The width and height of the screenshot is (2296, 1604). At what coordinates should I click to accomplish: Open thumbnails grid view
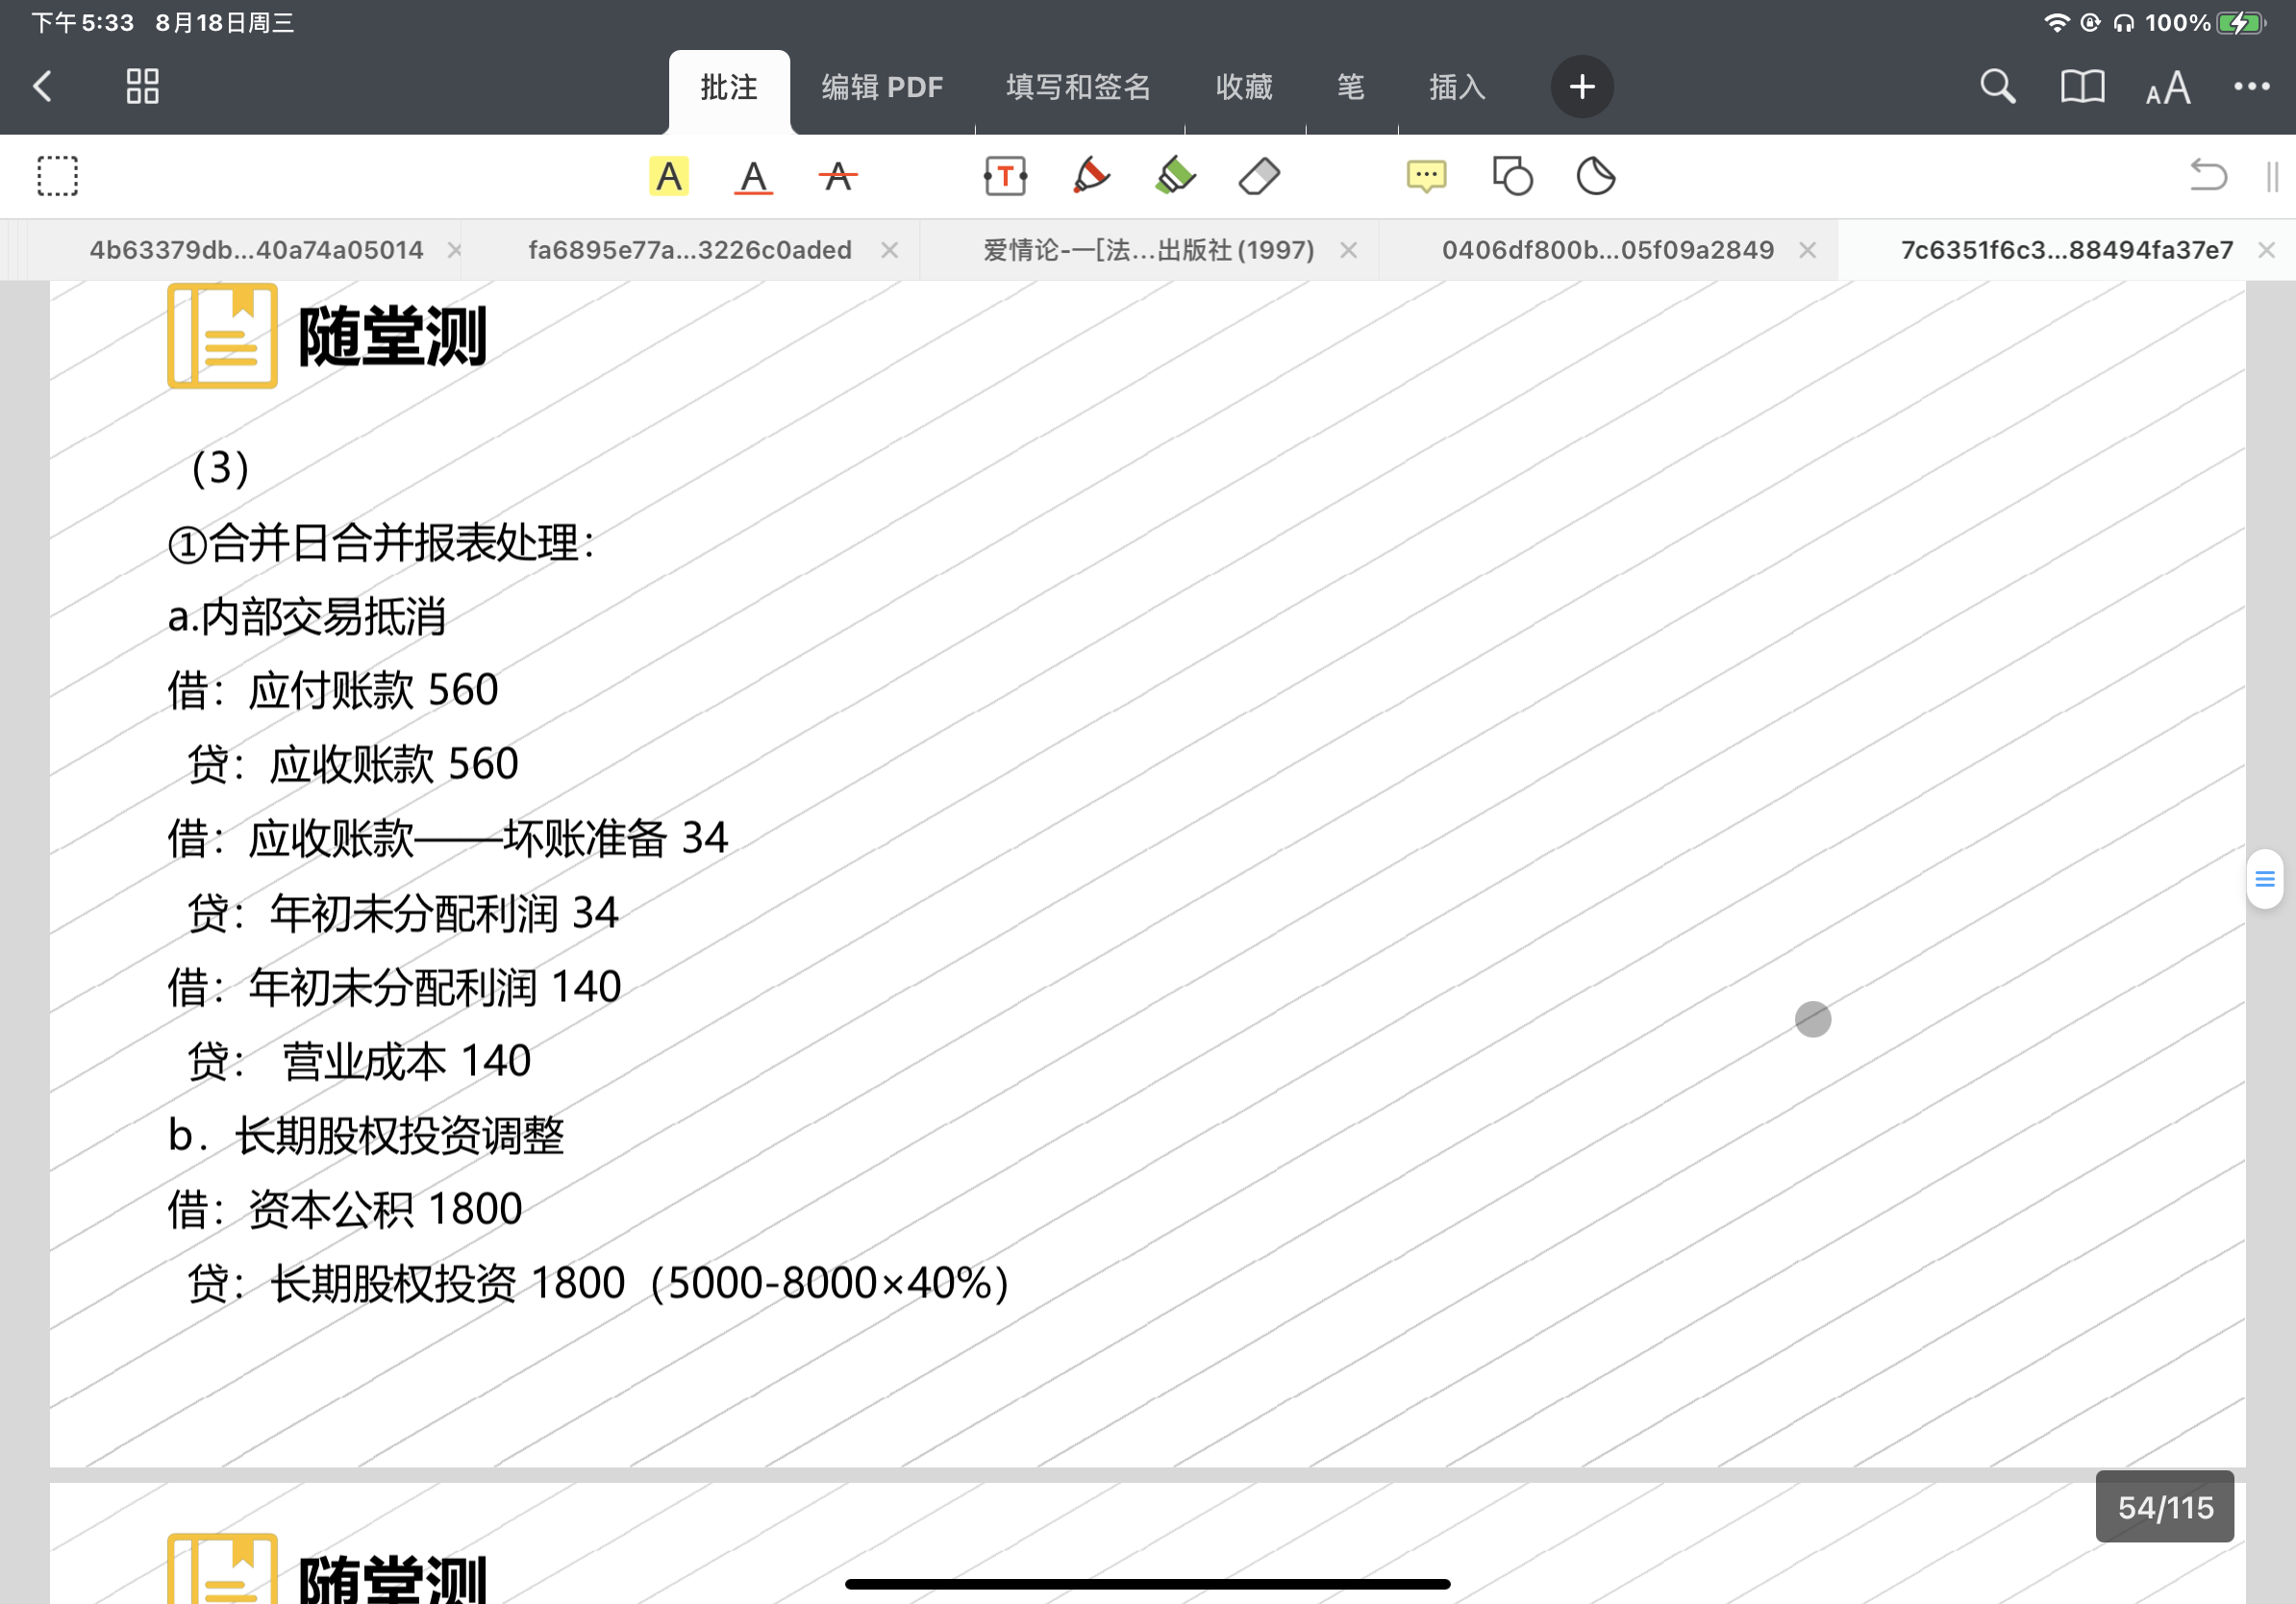tap(143, 87)
